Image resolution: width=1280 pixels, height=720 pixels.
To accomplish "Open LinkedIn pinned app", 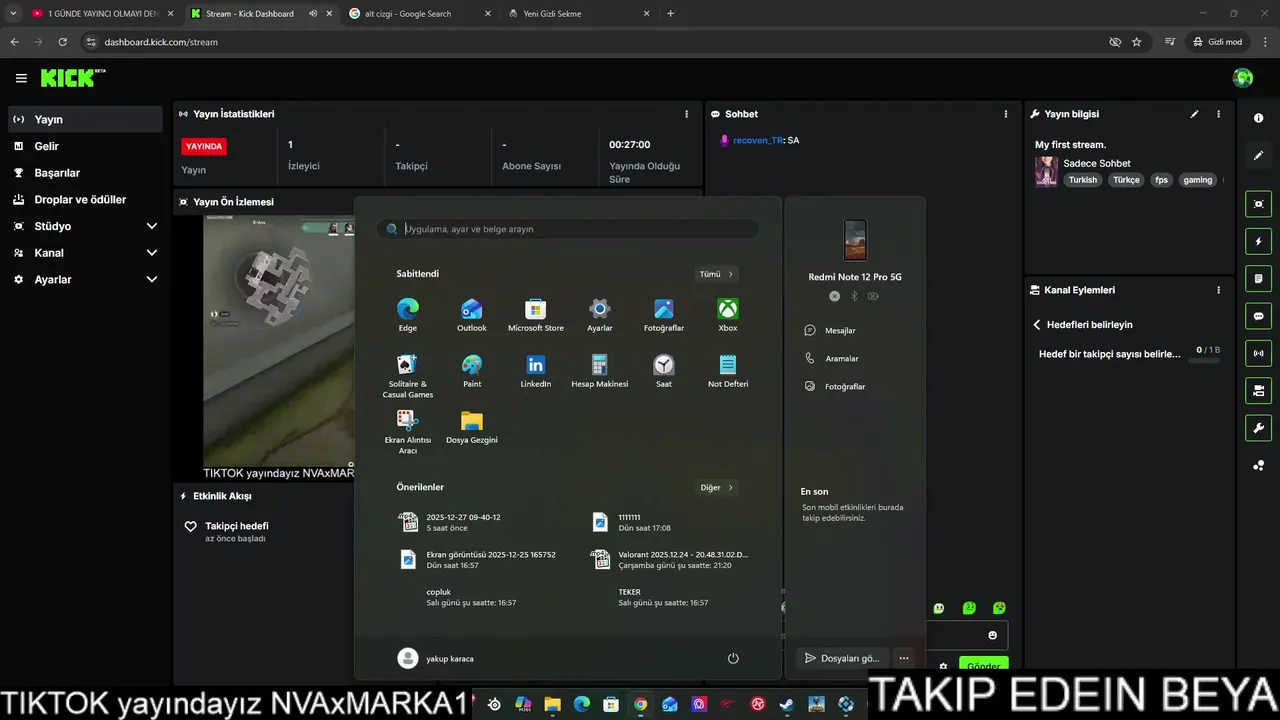I will (x=536, y=371).
